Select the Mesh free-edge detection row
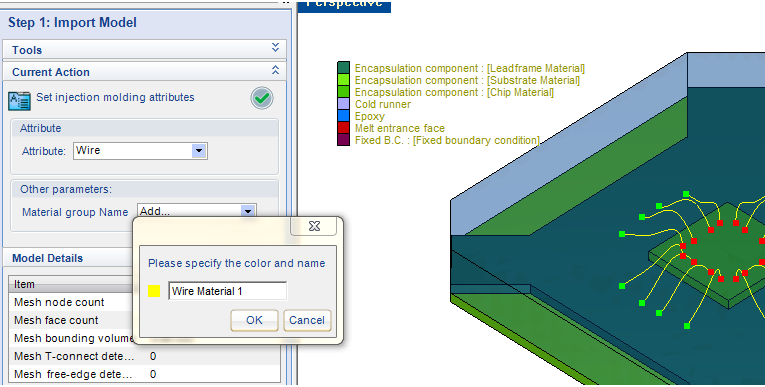The height and width of the screenshot is (387, 765). pyautogui.click(x=145, y=374)
